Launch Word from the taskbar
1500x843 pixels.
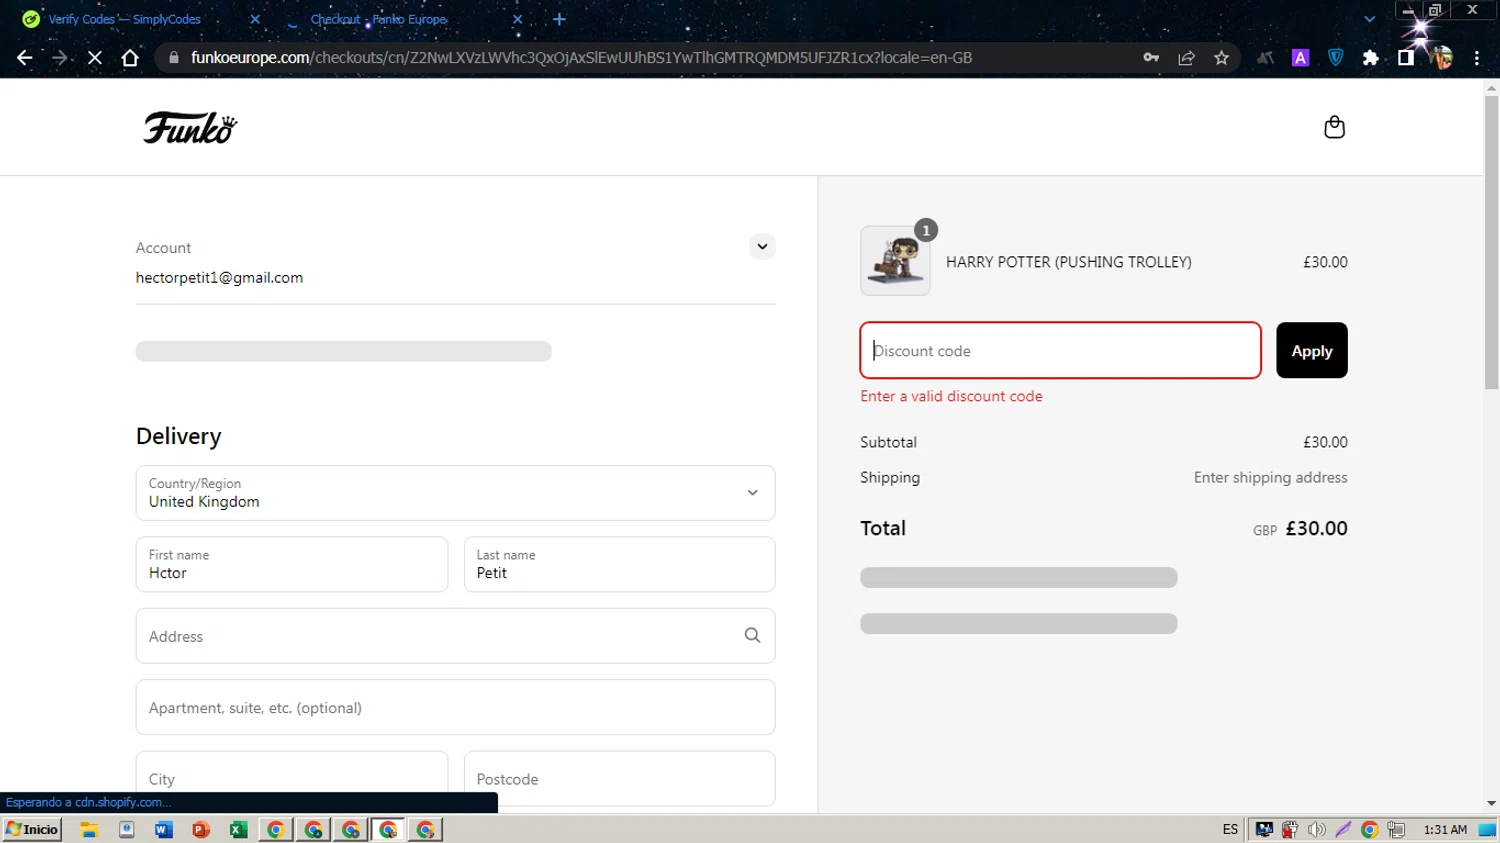point(164,829)
